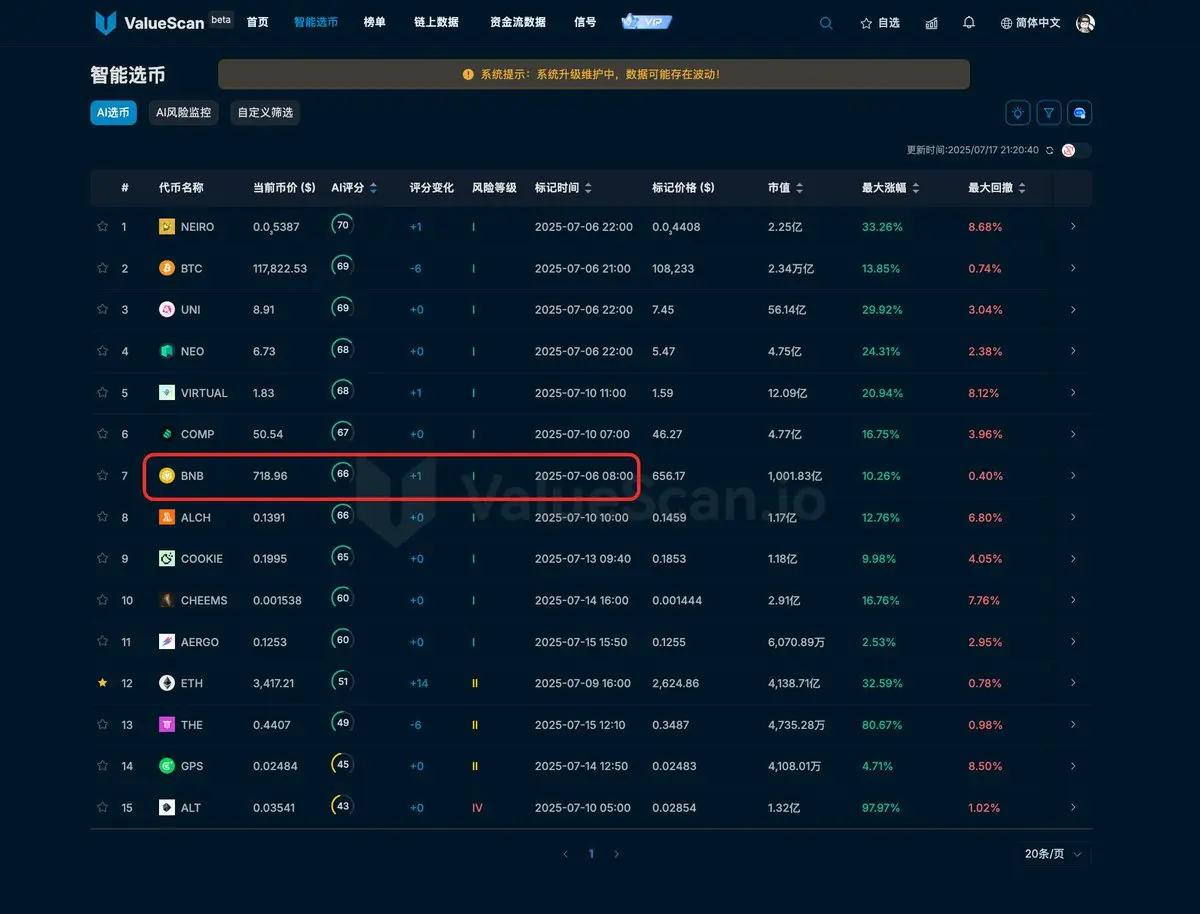Expand the BTC row chevron
1200x914 pixels.
[x=1073, y=268]
